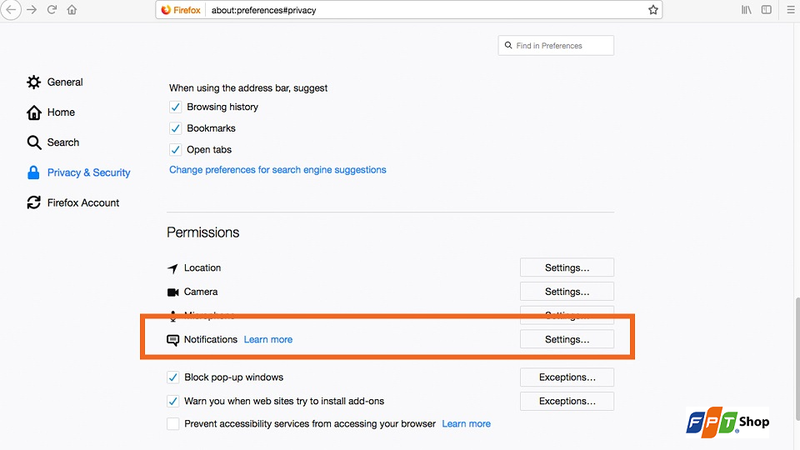
Task: Click the Privacy & Security lock icon
Action: click(x=33, y=172)
